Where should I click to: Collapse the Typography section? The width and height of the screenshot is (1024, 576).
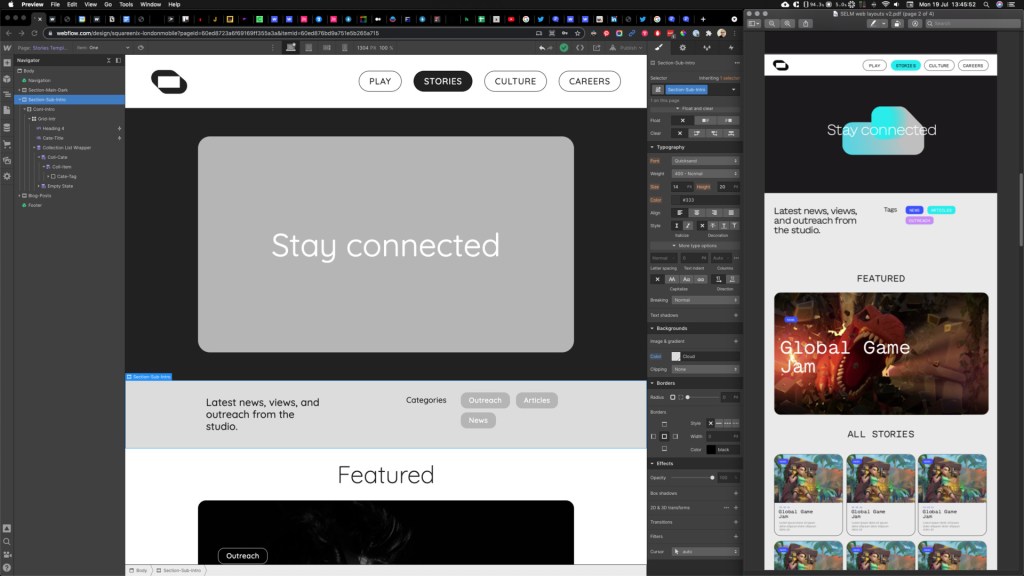coord(652,147)
